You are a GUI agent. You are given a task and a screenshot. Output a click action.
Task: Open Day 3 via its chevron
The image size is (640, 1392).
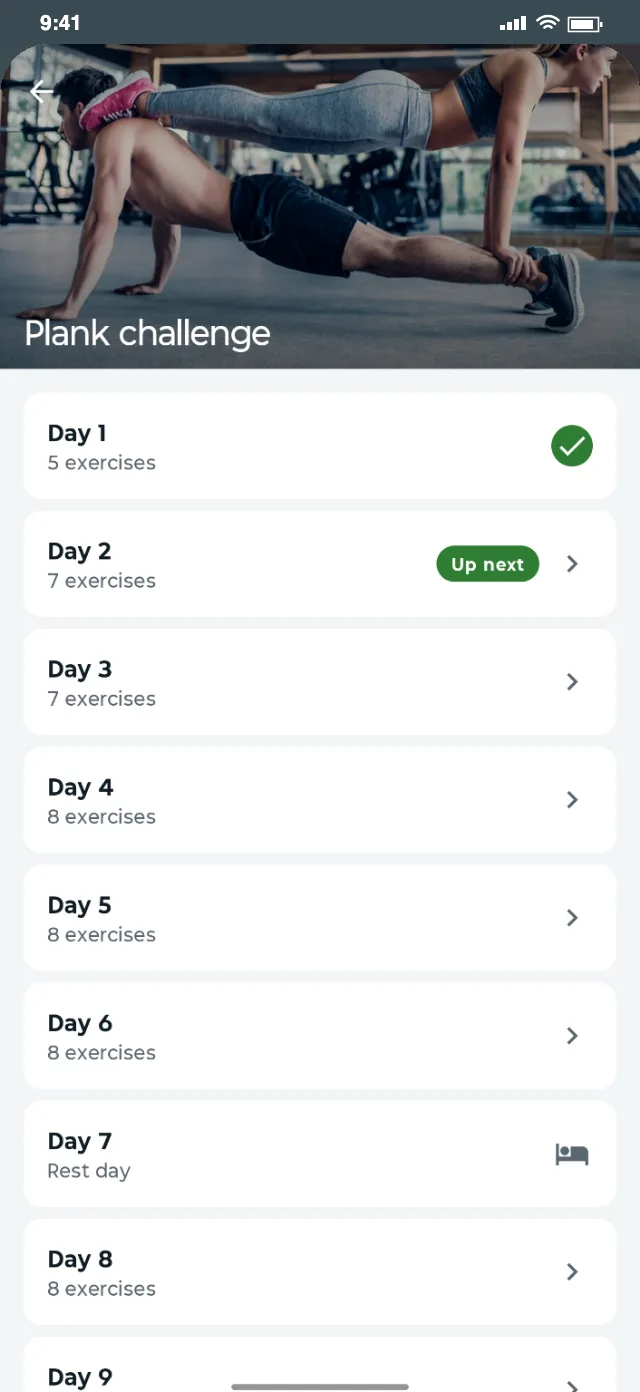point(572,682)
